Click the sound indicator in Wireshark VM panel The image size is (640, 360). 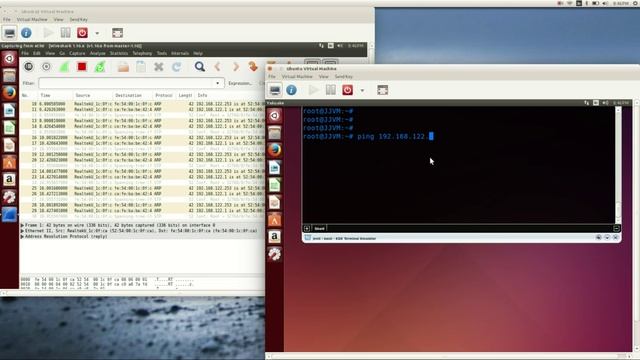(340, 46)
